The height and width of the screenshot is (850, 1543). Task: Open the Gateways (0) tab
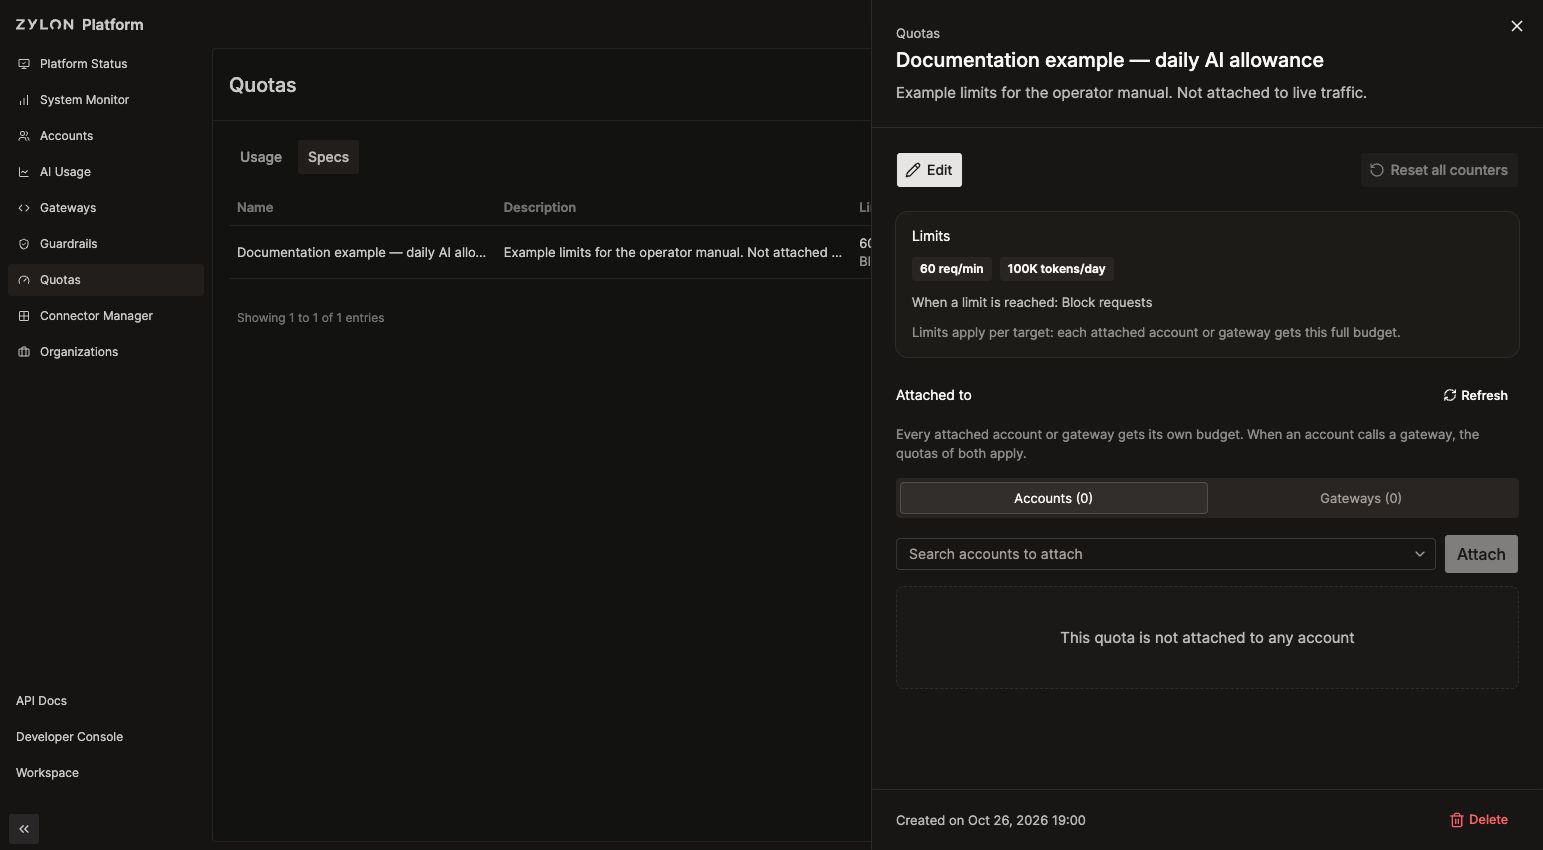[1361, 498]
